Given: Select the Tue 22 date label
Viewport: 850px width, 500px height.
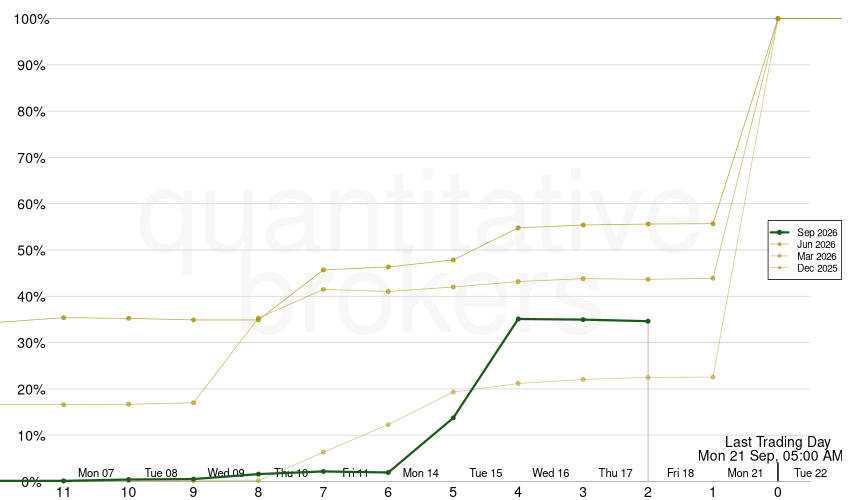Looking at the screenshot, I should pos(810,473).
